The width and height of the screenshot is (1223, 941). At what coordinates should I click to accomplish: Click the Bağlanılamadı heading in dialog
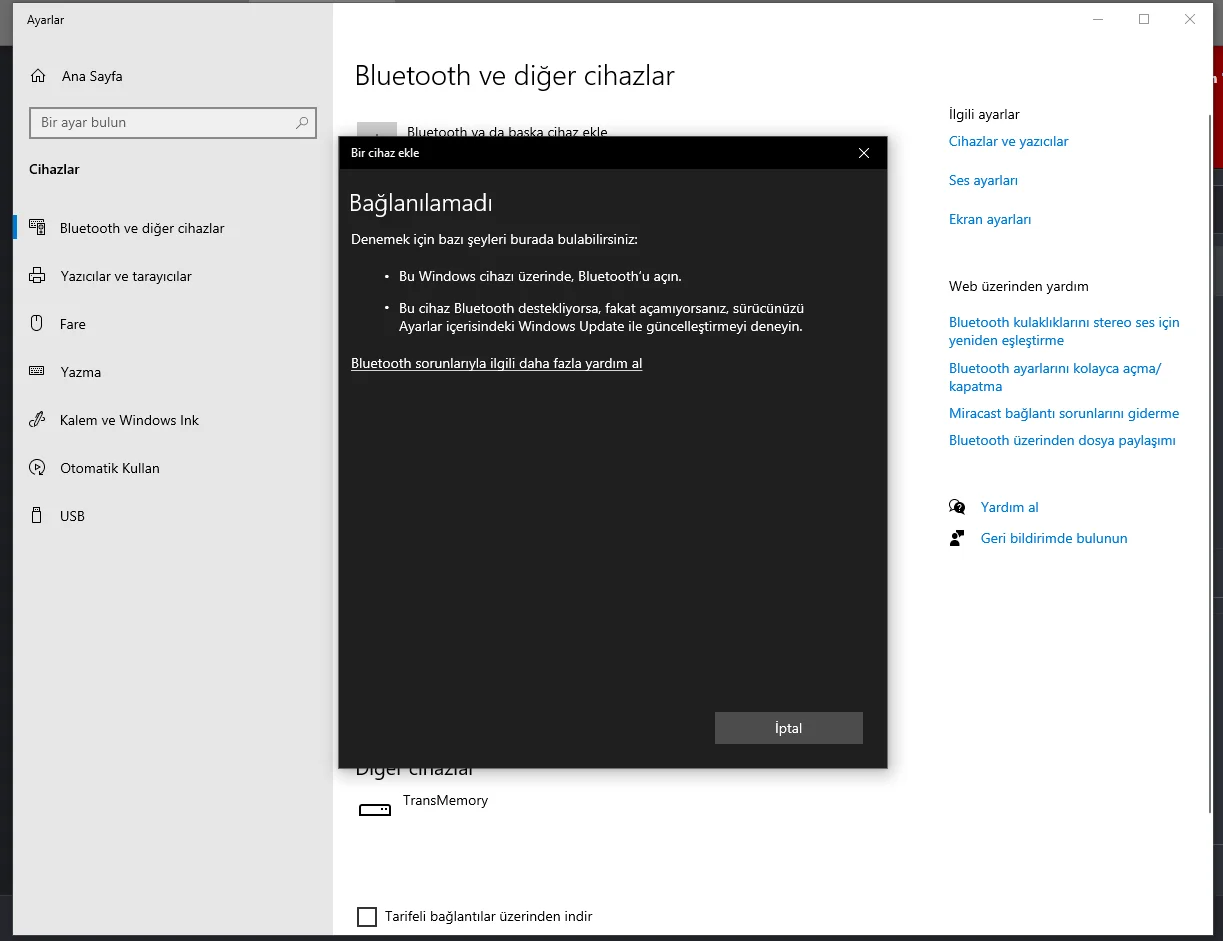421,203
